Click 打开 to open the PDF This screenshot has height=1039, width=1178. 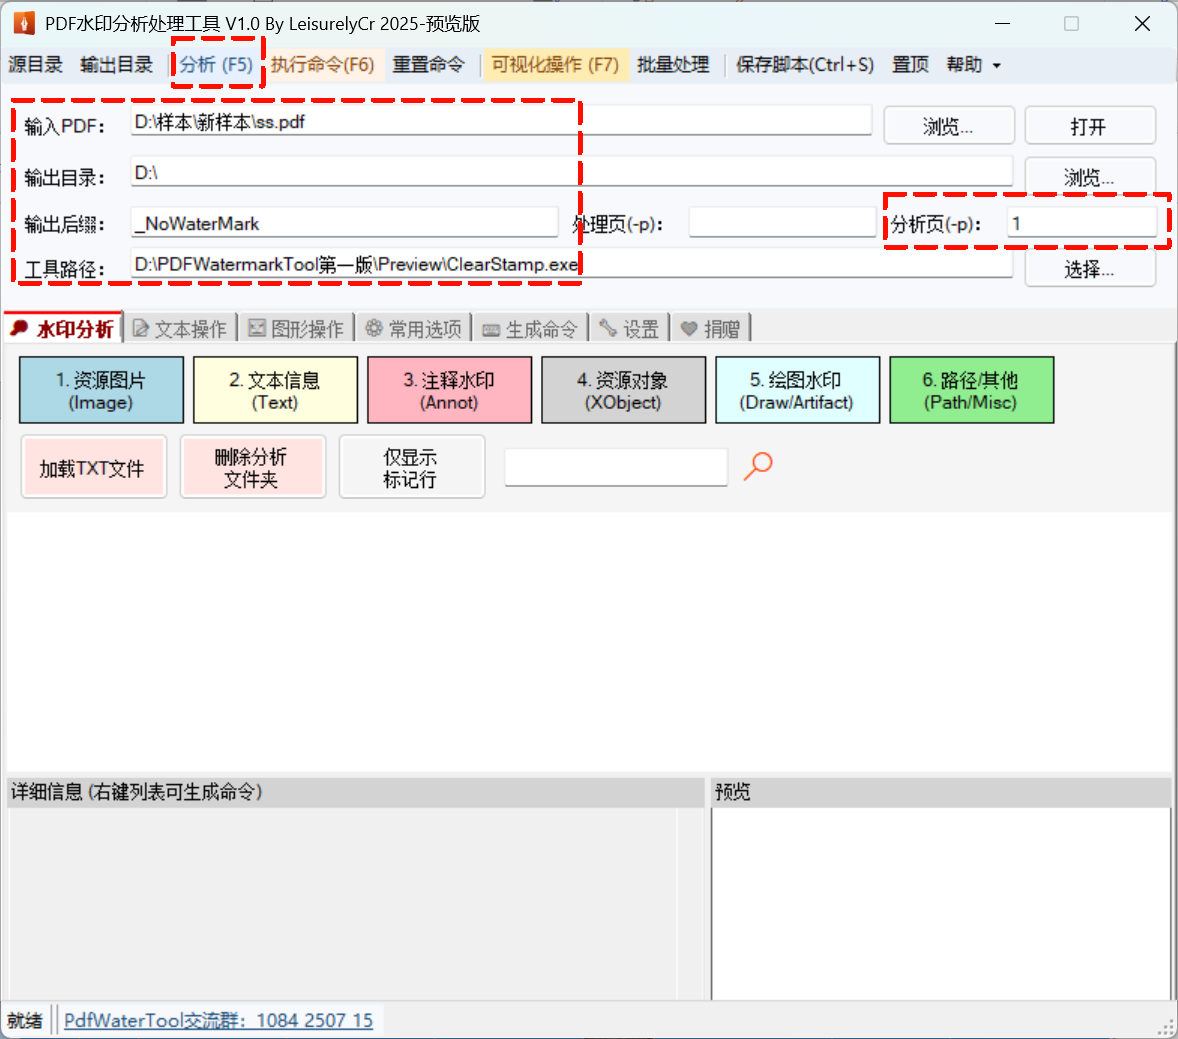(1089, 125)
